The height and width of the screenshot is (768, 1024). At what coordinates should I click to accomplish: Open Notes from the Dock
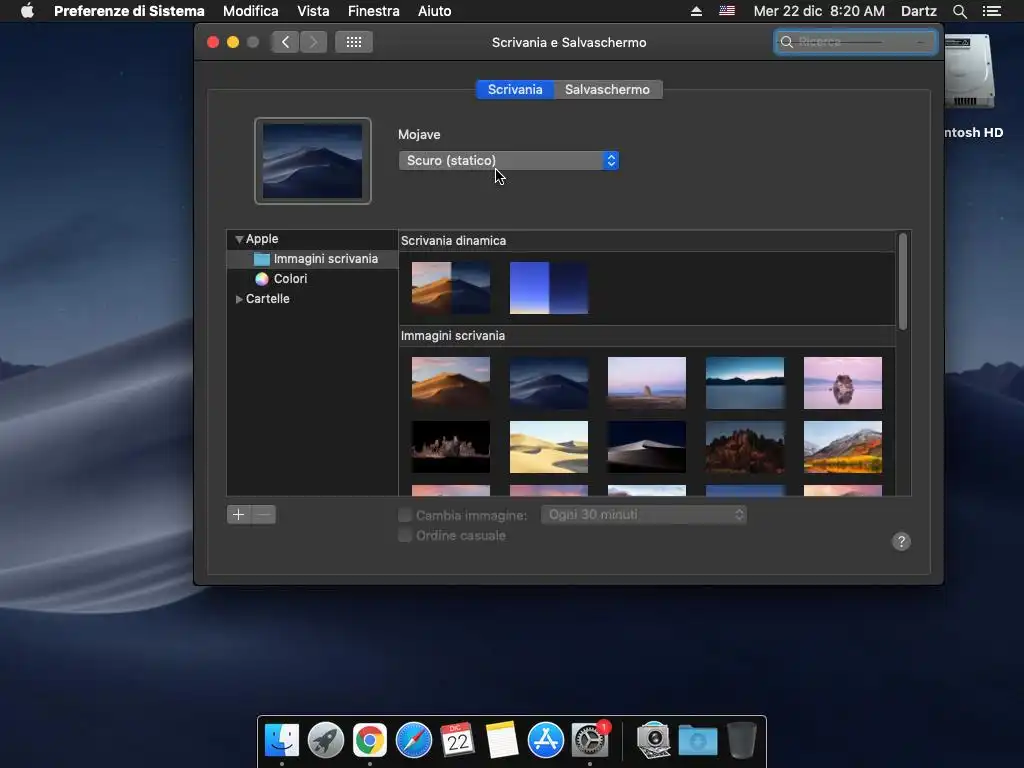(x=502, y=741)
